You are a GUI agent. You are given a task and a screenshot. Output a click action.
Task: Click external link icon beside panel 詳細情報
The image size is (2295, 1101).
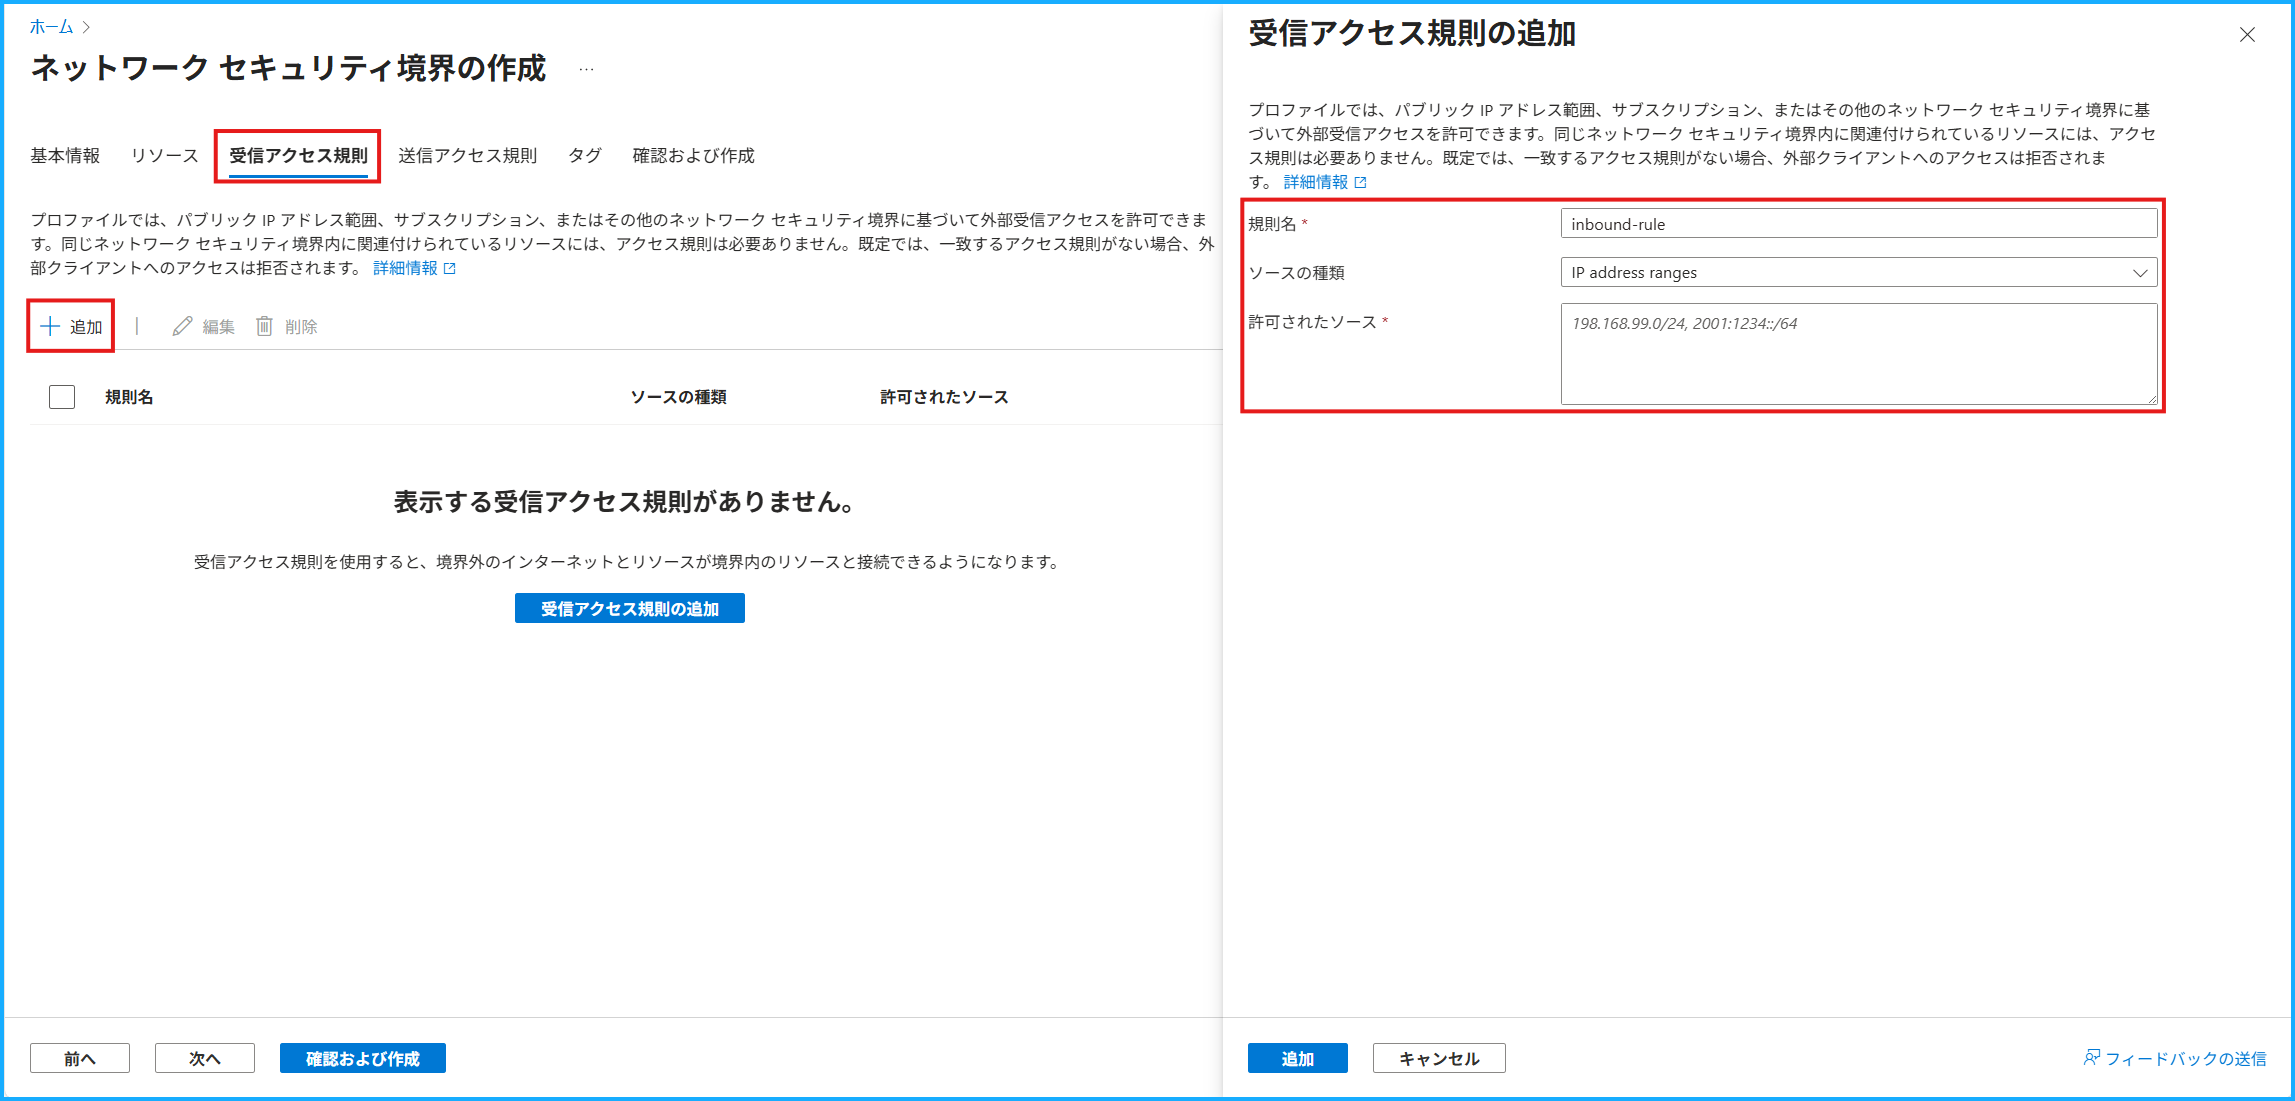[x=1360, y=182]
